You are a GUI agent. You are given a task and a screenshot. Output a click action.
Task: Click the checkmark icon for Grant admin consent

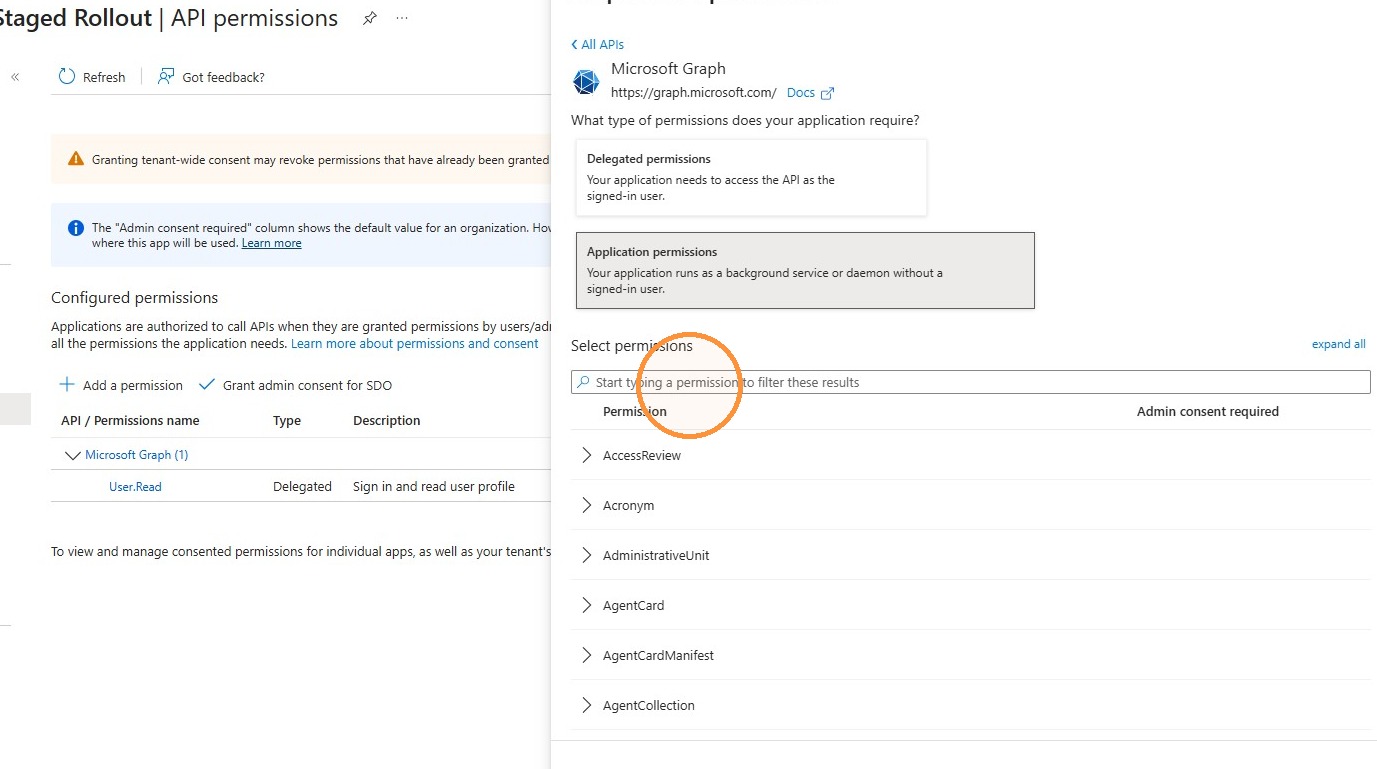(x=207, y=385)
